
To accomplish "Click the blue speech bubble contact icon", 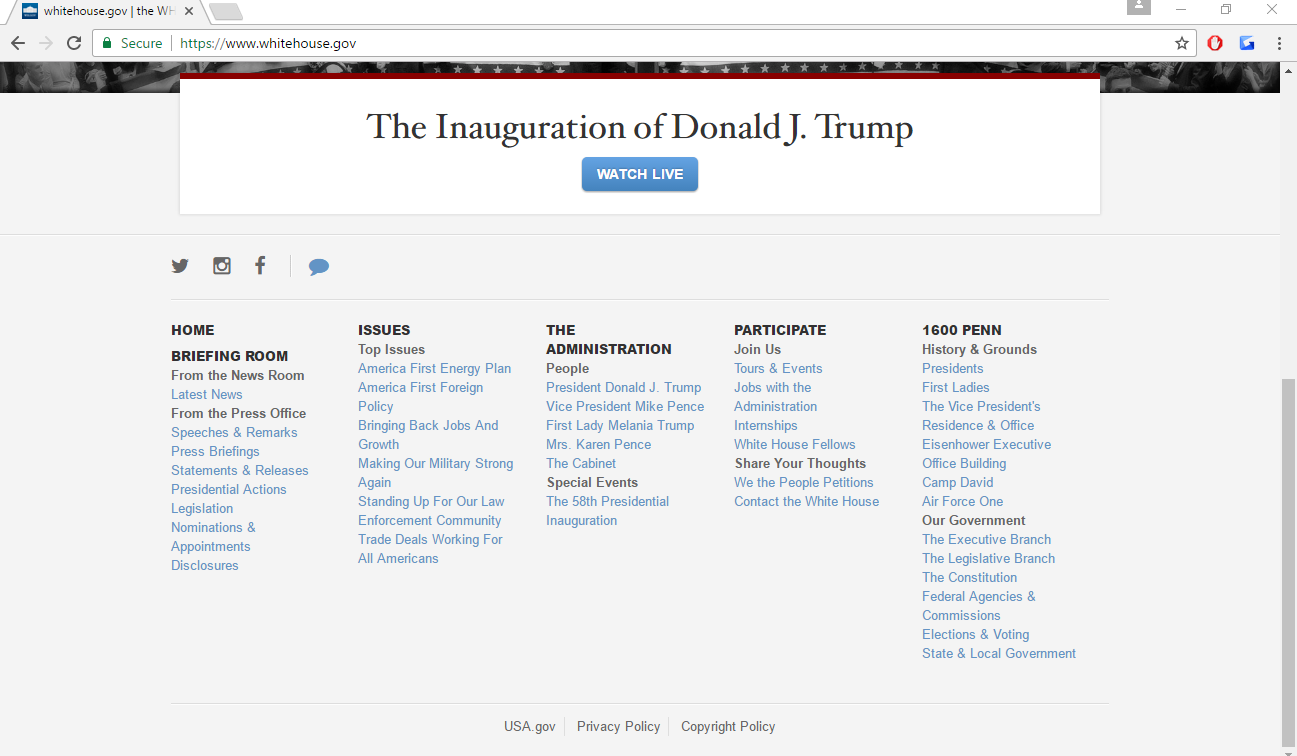I will click(319, 267).
